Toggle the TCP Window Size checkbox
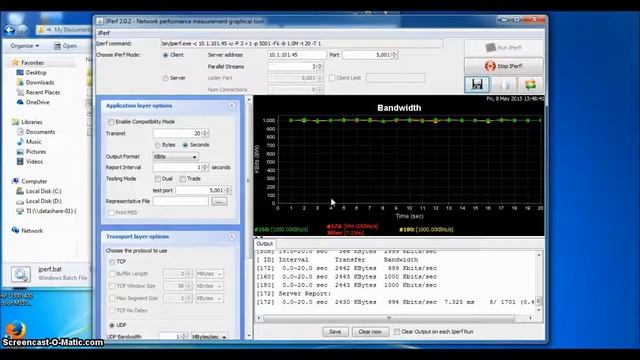Image resolution: width=640 pixels, height=360 pixels. (112, 286)
